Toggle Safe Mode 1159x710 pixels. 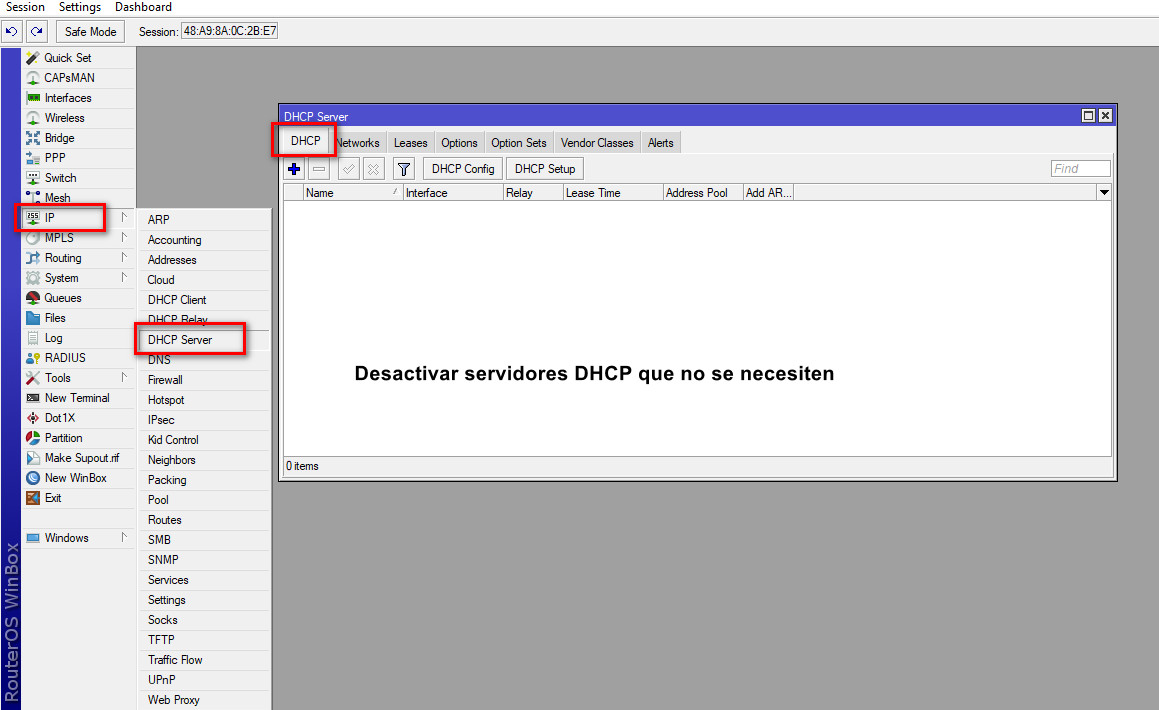[x=89, y=31]
